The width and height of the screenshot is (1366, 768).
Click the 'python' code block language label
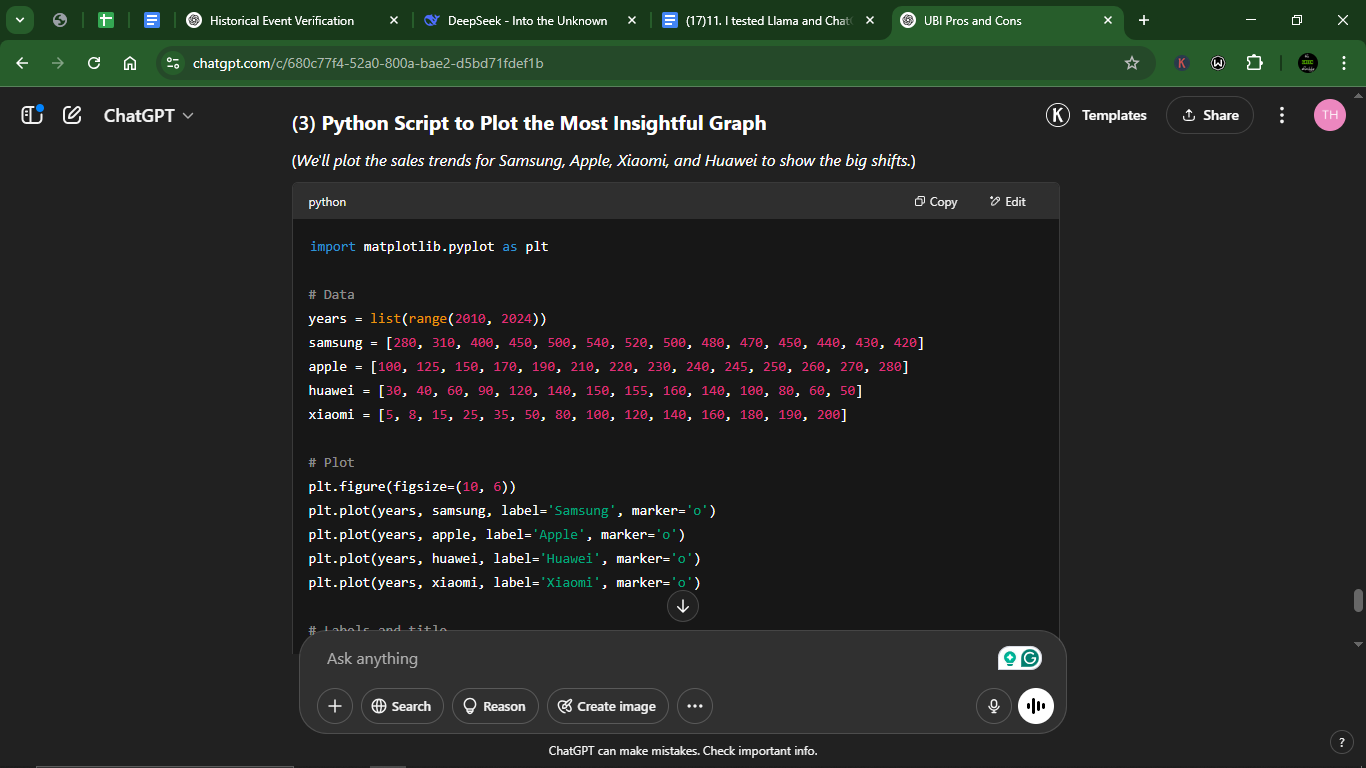pos(327,202)
